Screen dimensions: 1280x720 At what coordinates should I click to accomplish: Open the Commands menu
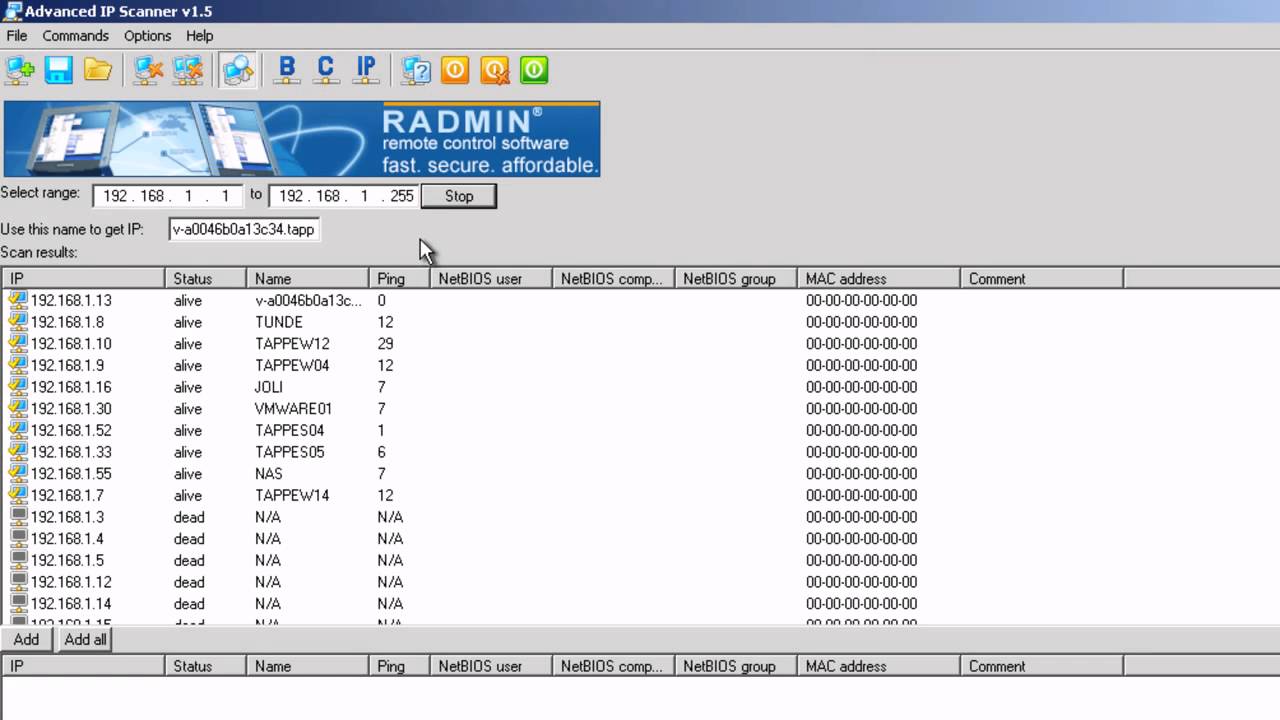pyautogui.click(x=75, y=36)
